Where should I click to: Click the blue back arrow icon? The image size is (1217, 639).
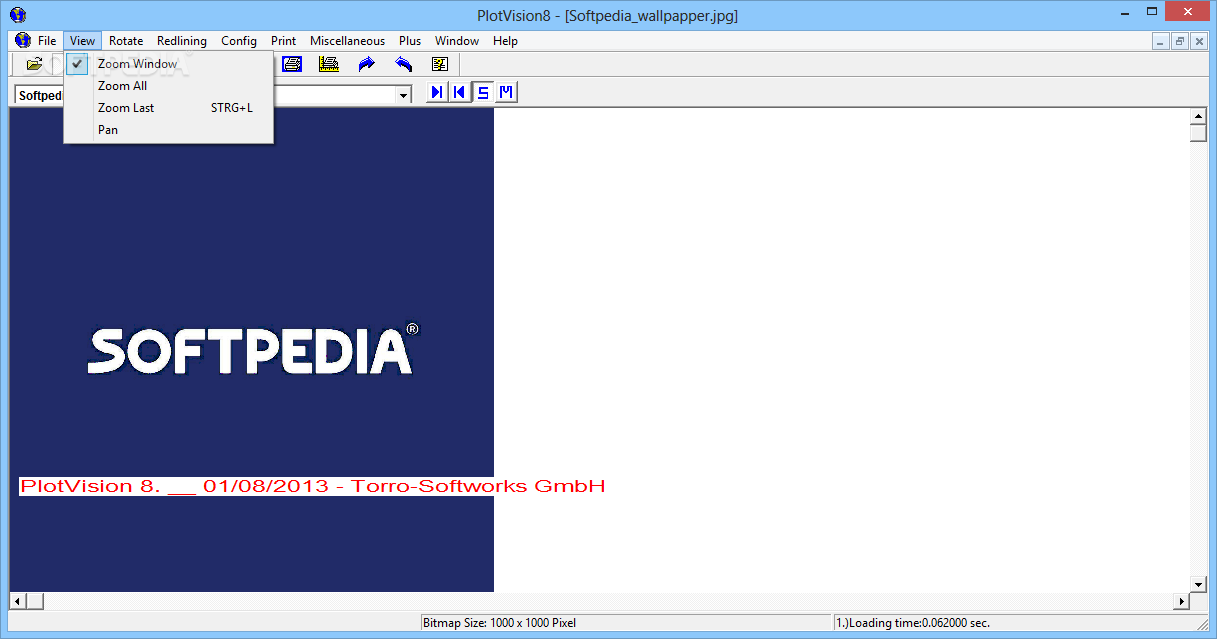(403, 64)
